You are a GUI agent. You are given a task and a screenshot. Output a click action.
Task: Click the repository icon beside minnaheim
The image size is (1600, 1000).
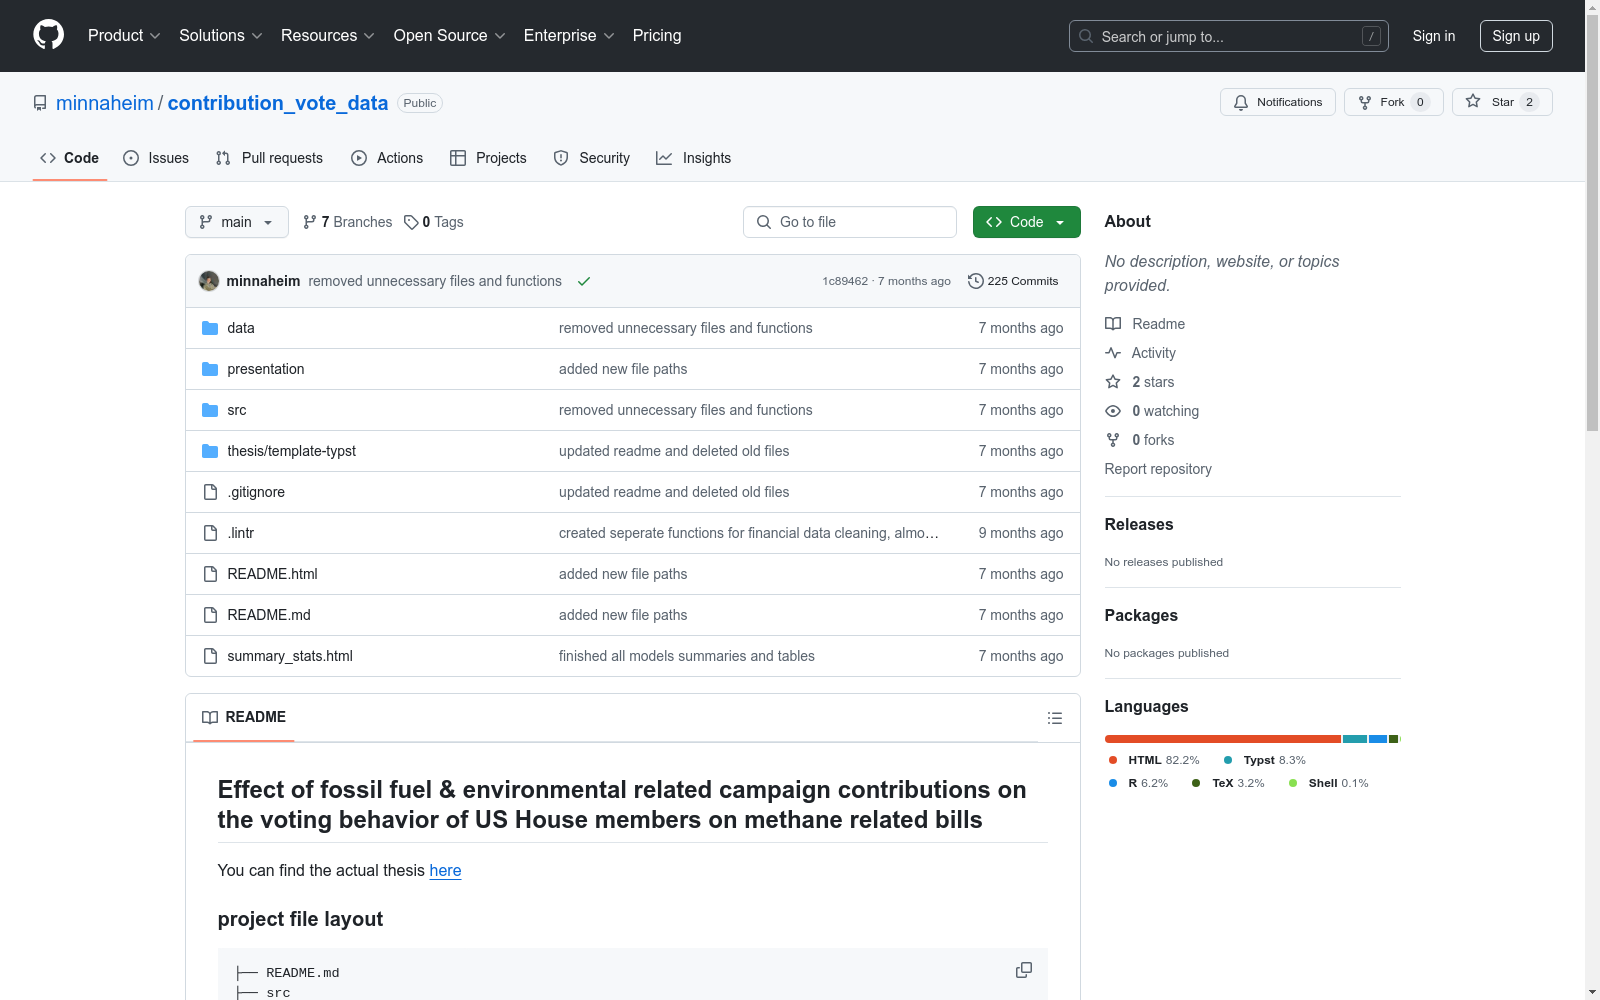[40, 103]
